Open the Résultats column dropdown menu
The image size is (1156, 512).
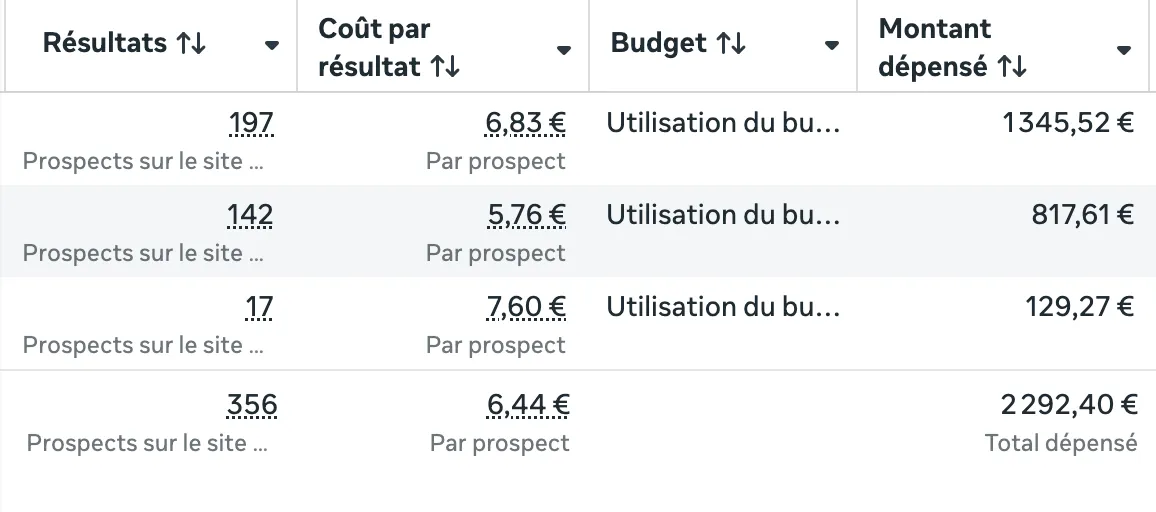[x=271, y=46]
